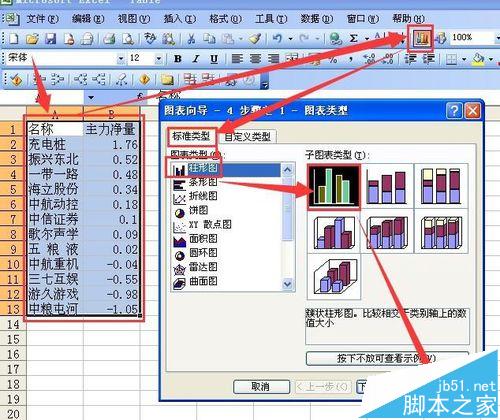The height and width of the screenshot is (420, 500).
Task: Click the Increase Indent icon
Action: 429,59
